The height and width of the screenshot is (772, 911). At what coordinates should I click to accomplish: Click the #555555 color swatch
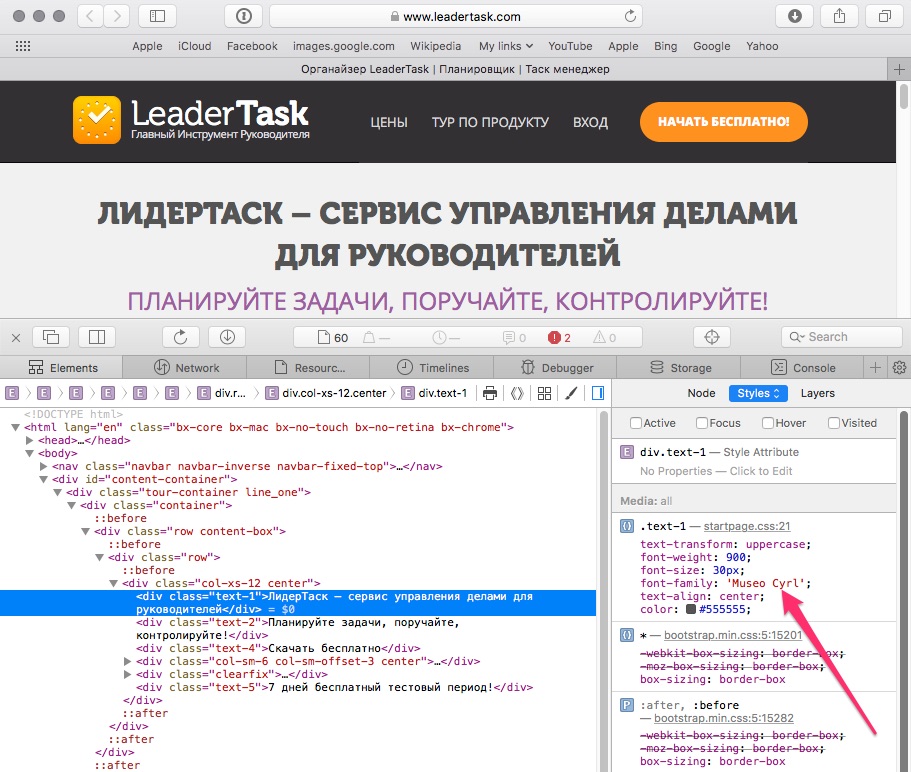tap(691, 609)
